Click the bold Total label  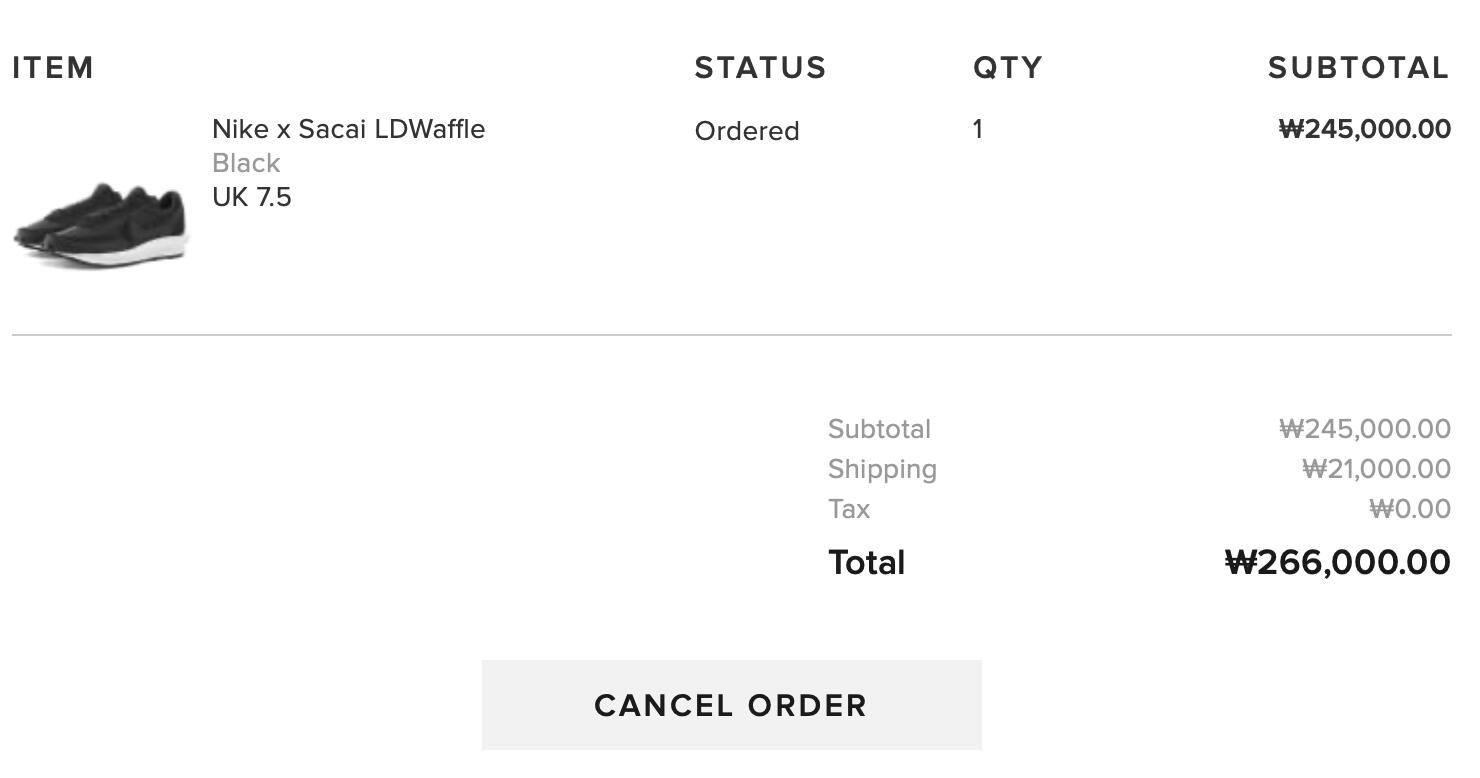click(866, 563)
